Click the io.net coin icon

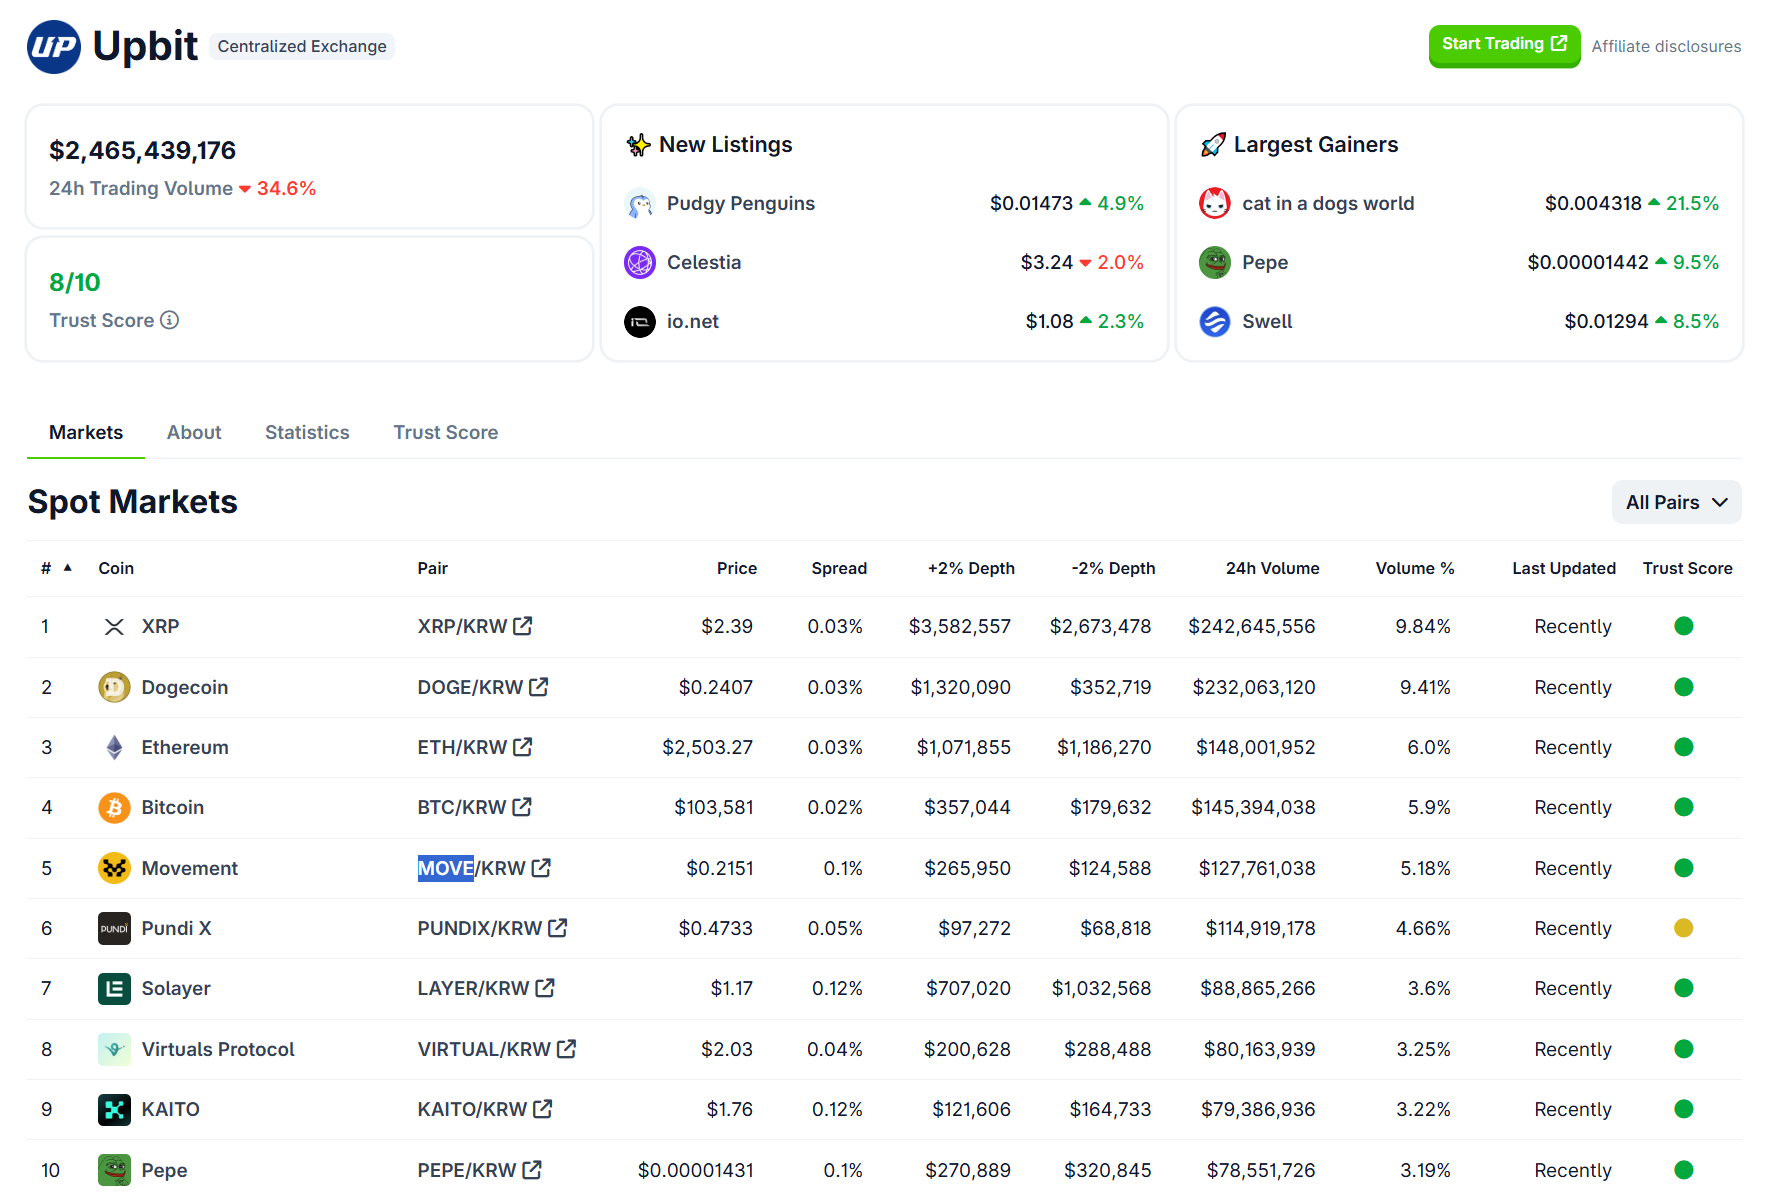(640, 322)
